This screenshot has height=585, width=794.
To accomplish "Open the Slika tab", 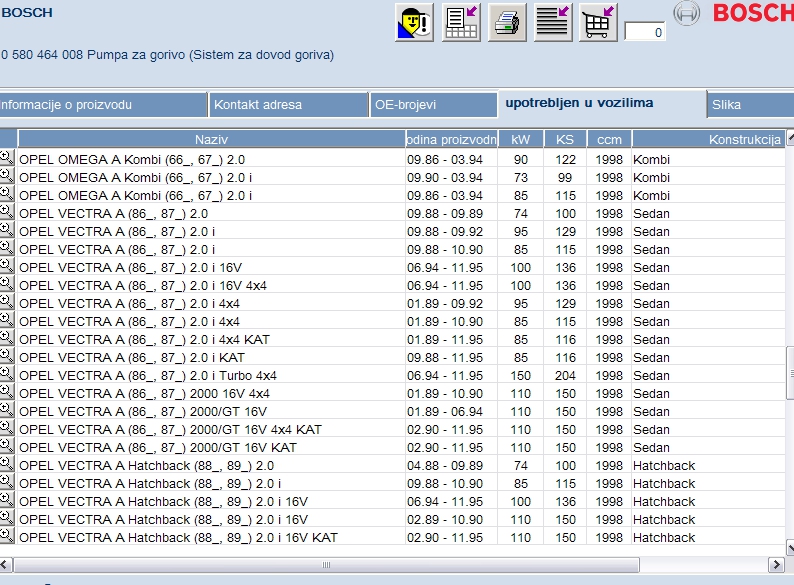I will pyautogui.click(x=750, y=105).
